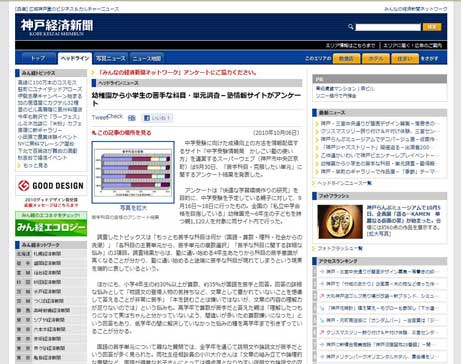Click the Hatena bookmark icon next to Check

pos(132,118)
